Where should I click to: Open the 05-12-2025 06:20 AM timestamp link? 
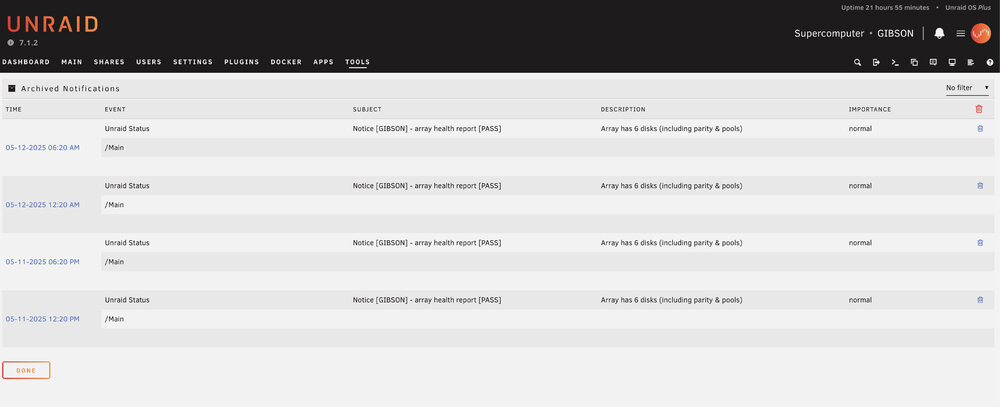coord(43,147)
